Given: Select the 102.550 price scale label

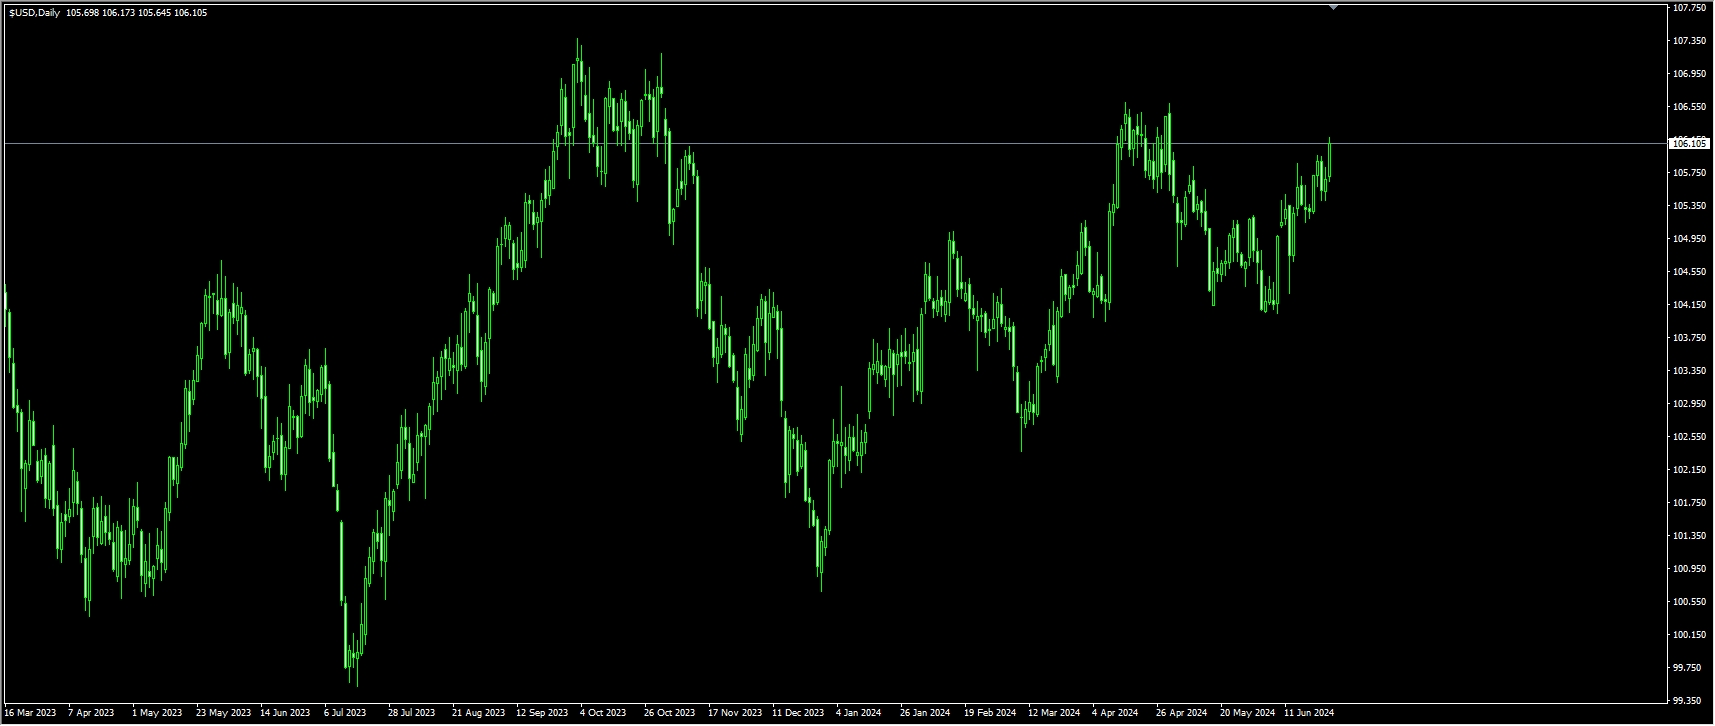Looking at the screenshot, I should (1689, 437).
